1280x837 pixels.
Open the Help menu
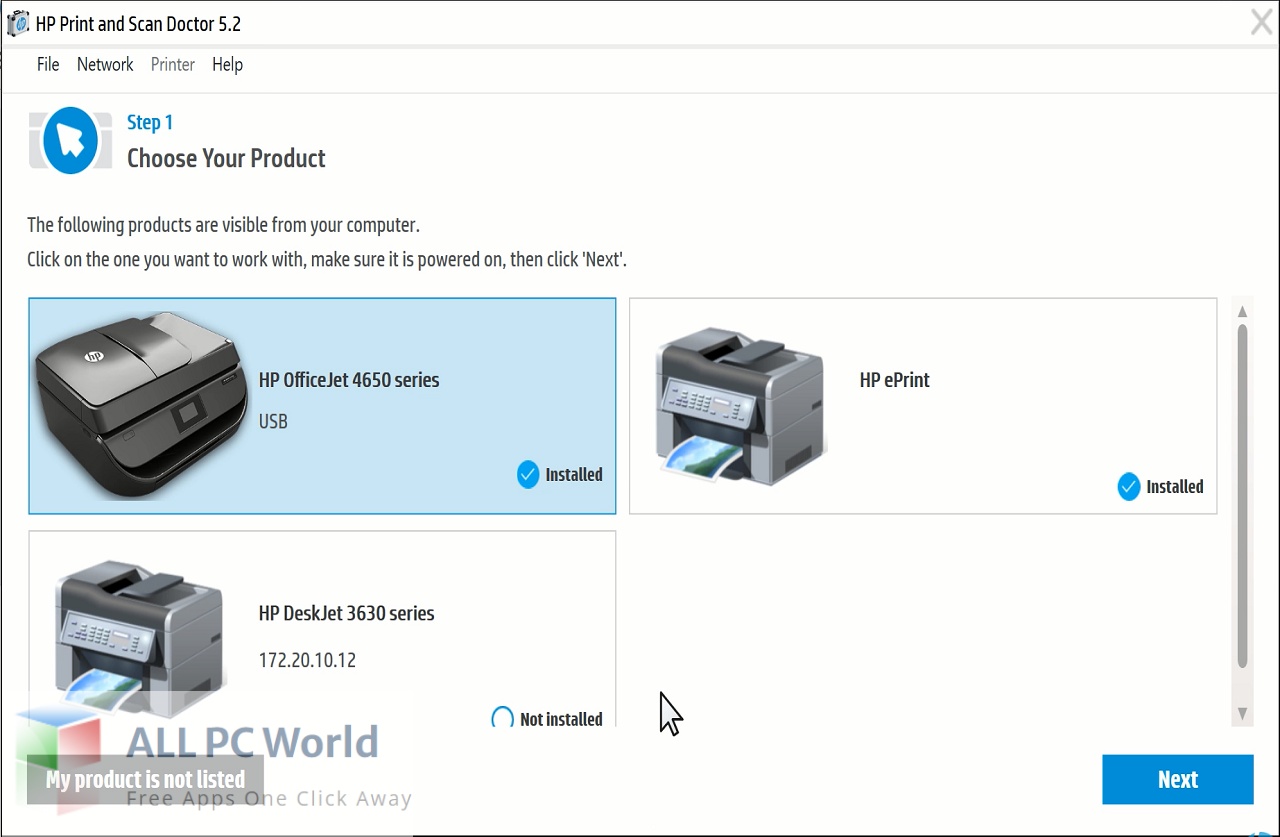[227, 64]
